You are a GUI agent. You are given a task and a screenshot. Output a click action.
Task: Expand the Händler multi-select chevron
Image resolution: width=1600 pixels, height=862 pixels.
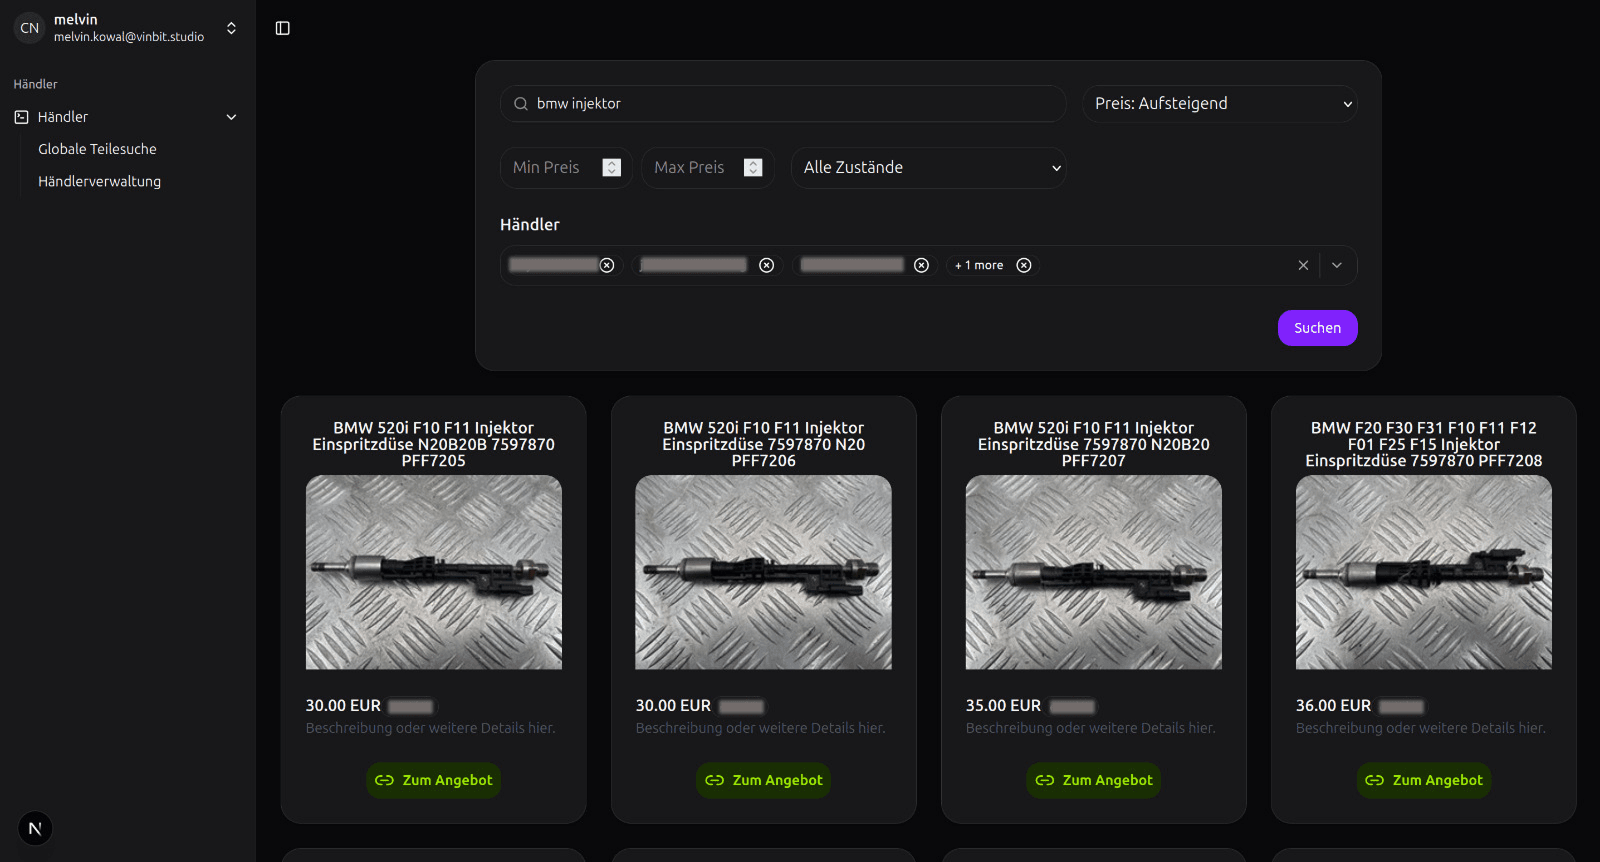point(1337,265)
